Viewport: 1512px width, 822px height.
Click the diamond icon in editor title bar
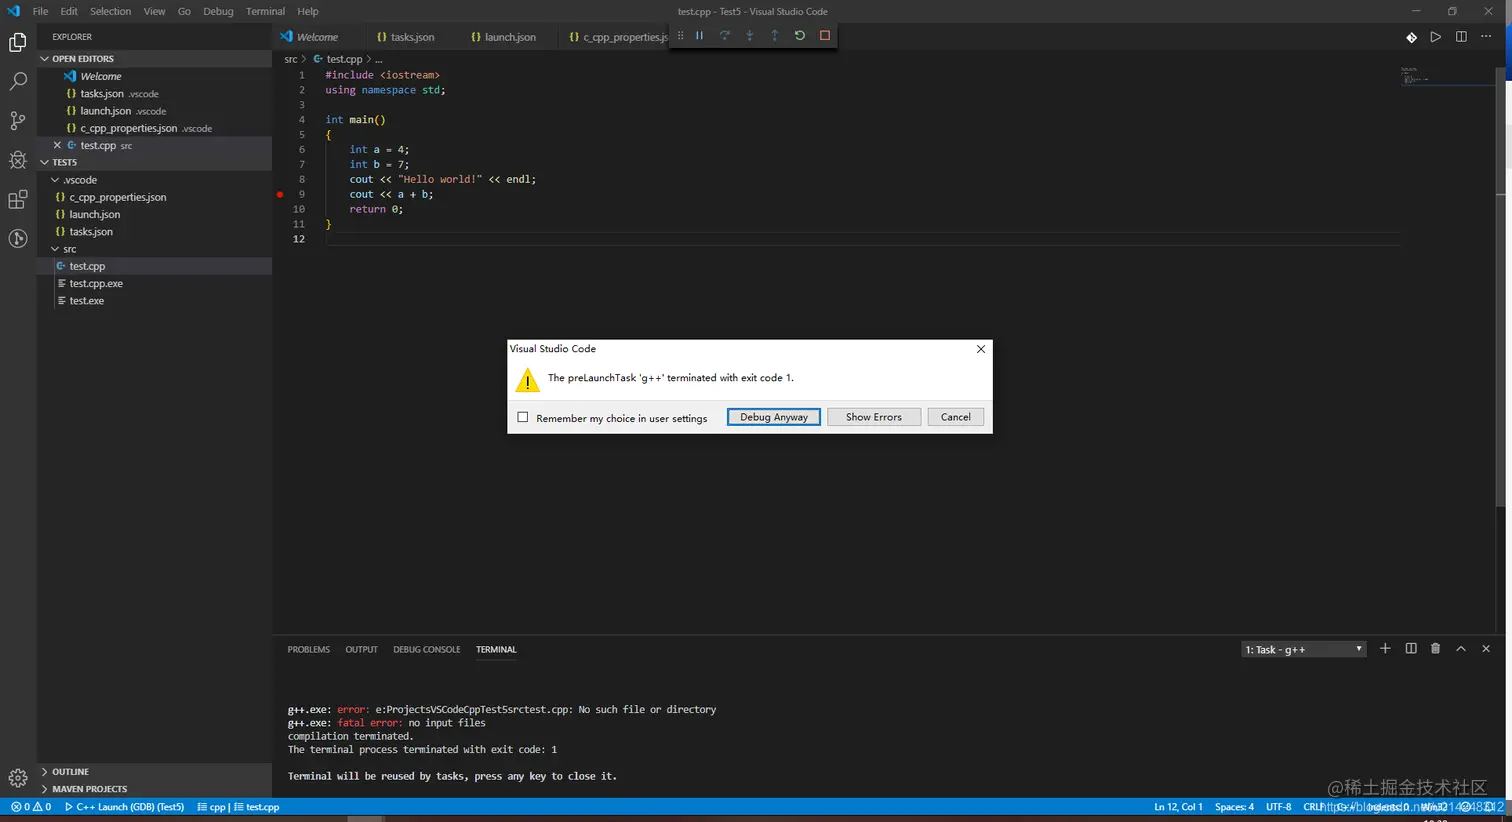[1411, 37]
